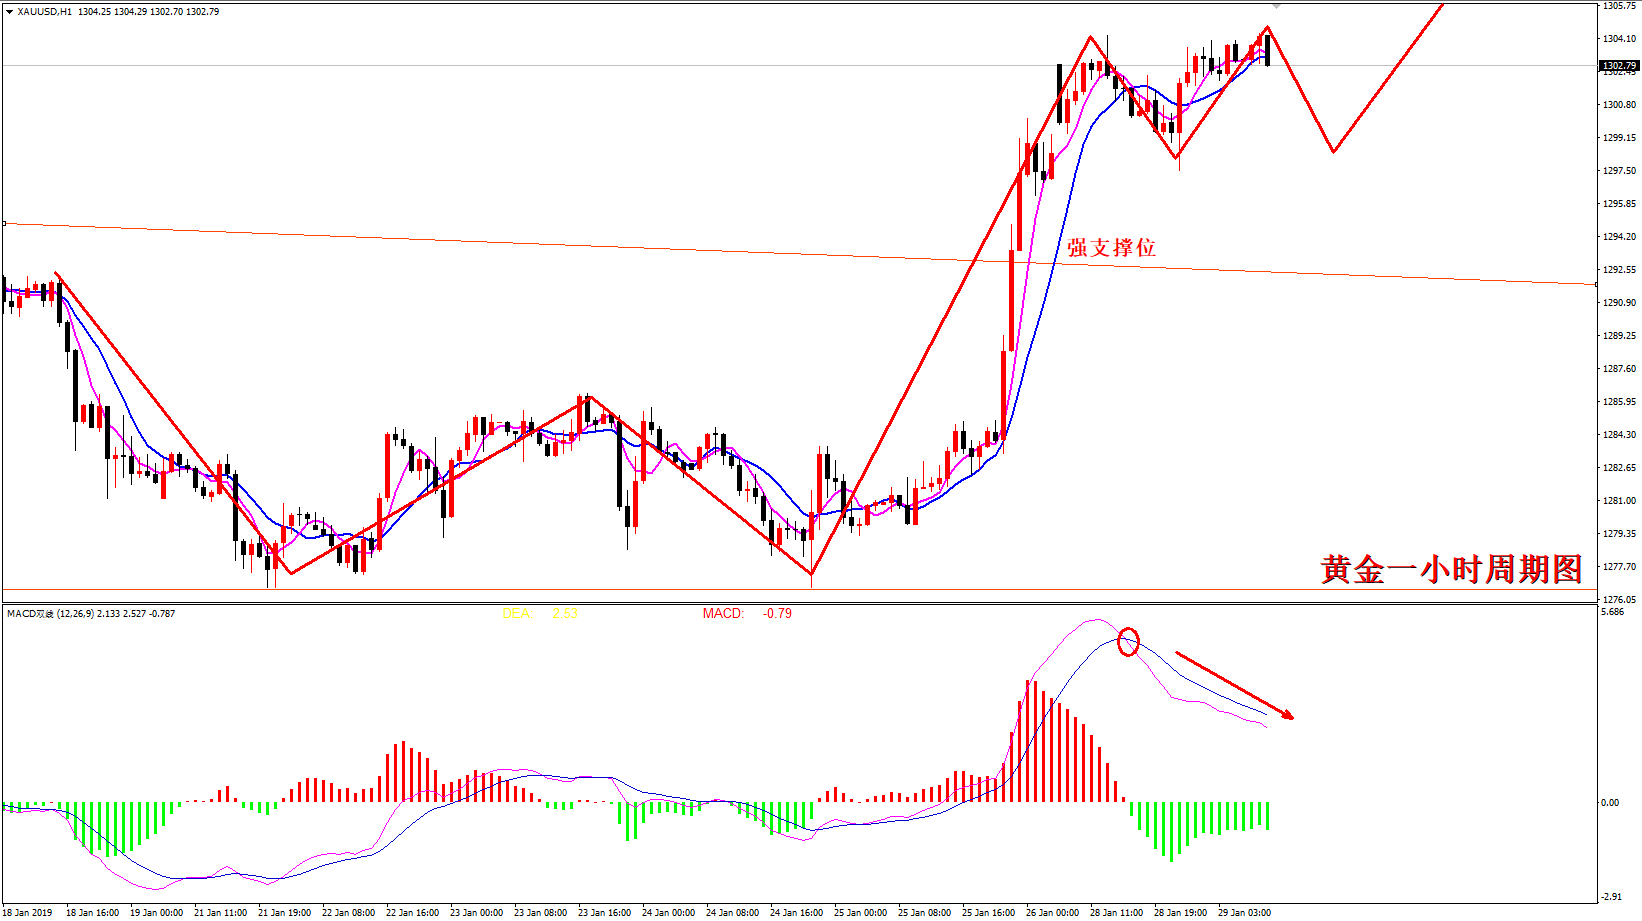This screenshot has height=921, width=1642.
Task: Click the 1304.10 price scale label
Action: [x=1620, y=39]
